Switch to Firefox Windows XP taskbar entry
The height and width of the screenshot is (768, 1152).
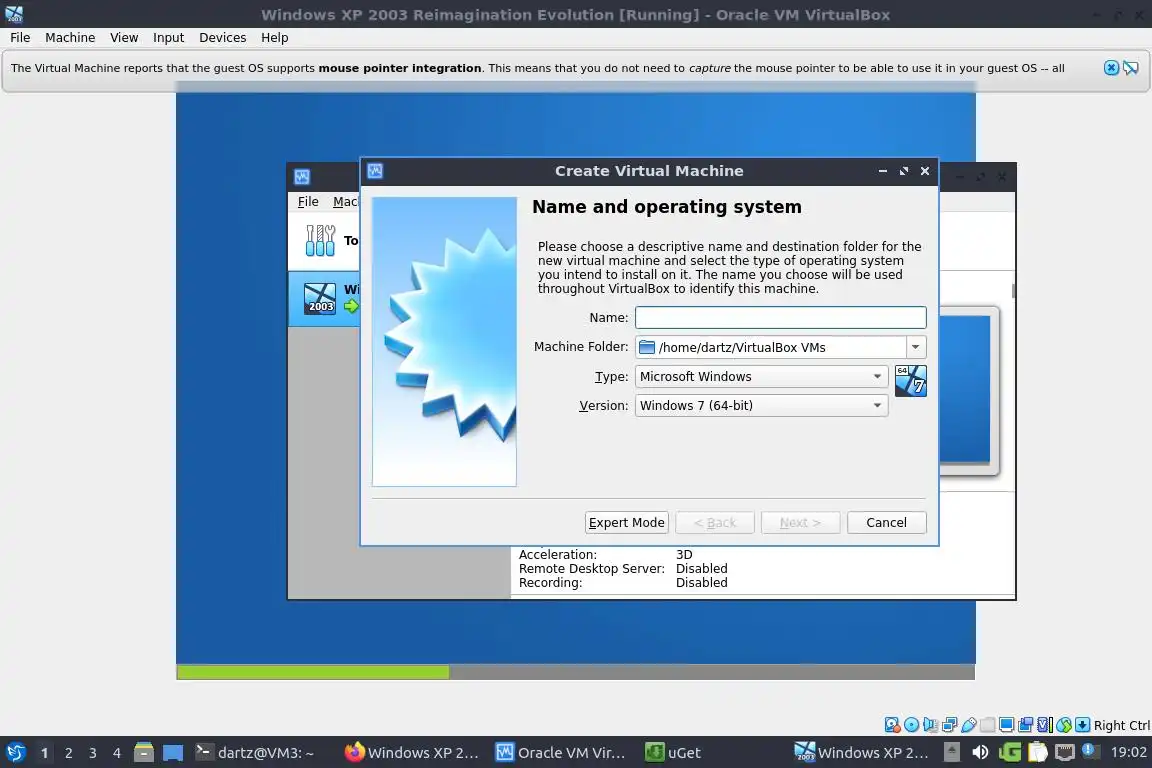411,753
